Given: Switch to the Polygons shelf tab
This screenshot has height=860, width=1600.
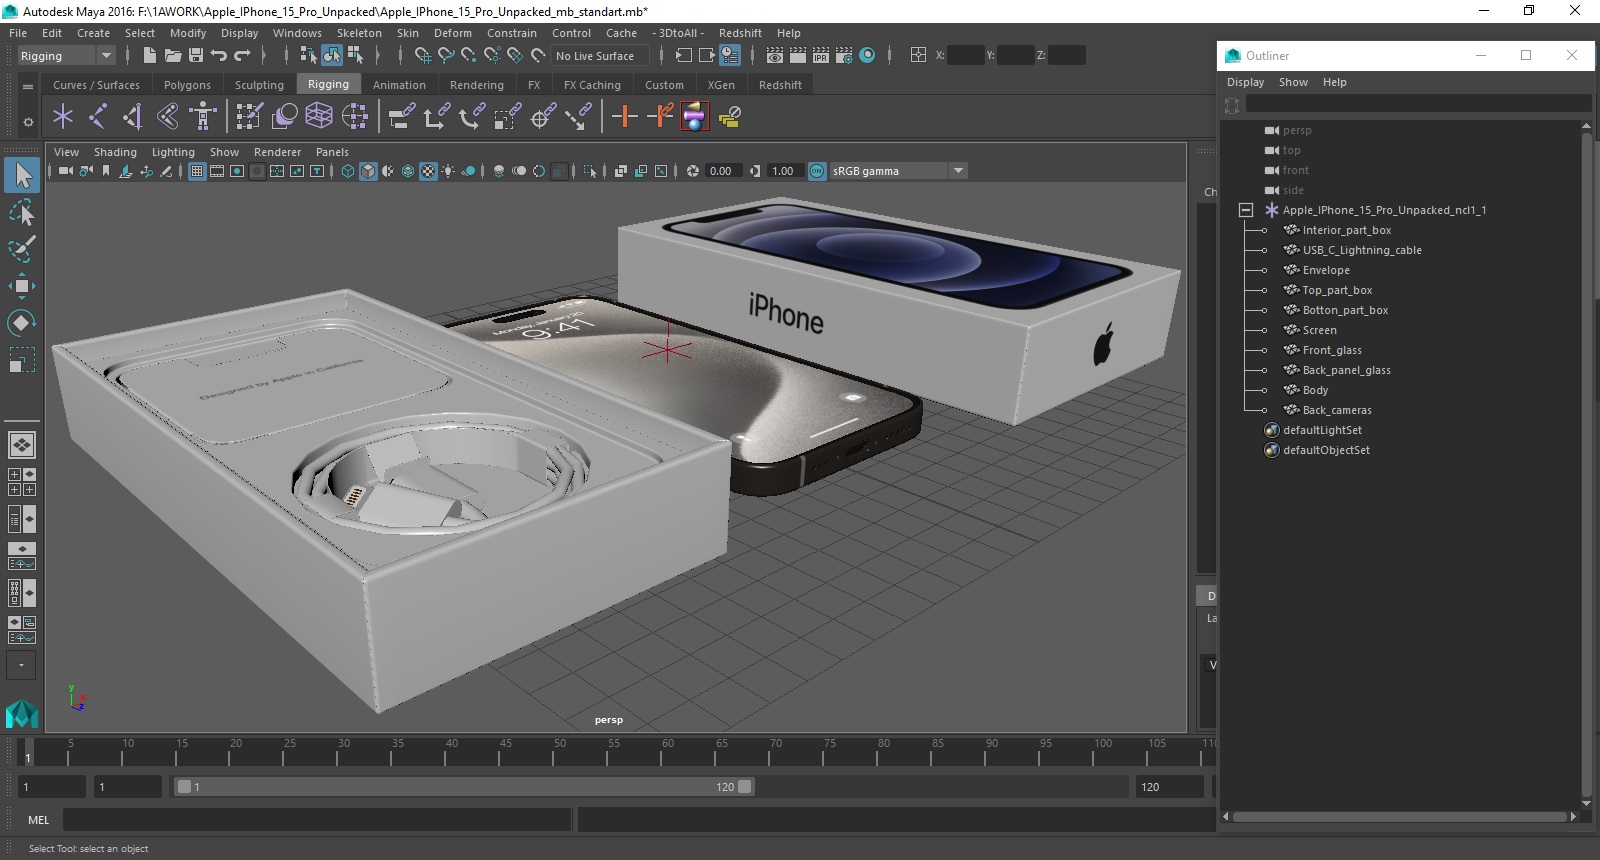Looking at the screenshot, I should pos(187,85).
